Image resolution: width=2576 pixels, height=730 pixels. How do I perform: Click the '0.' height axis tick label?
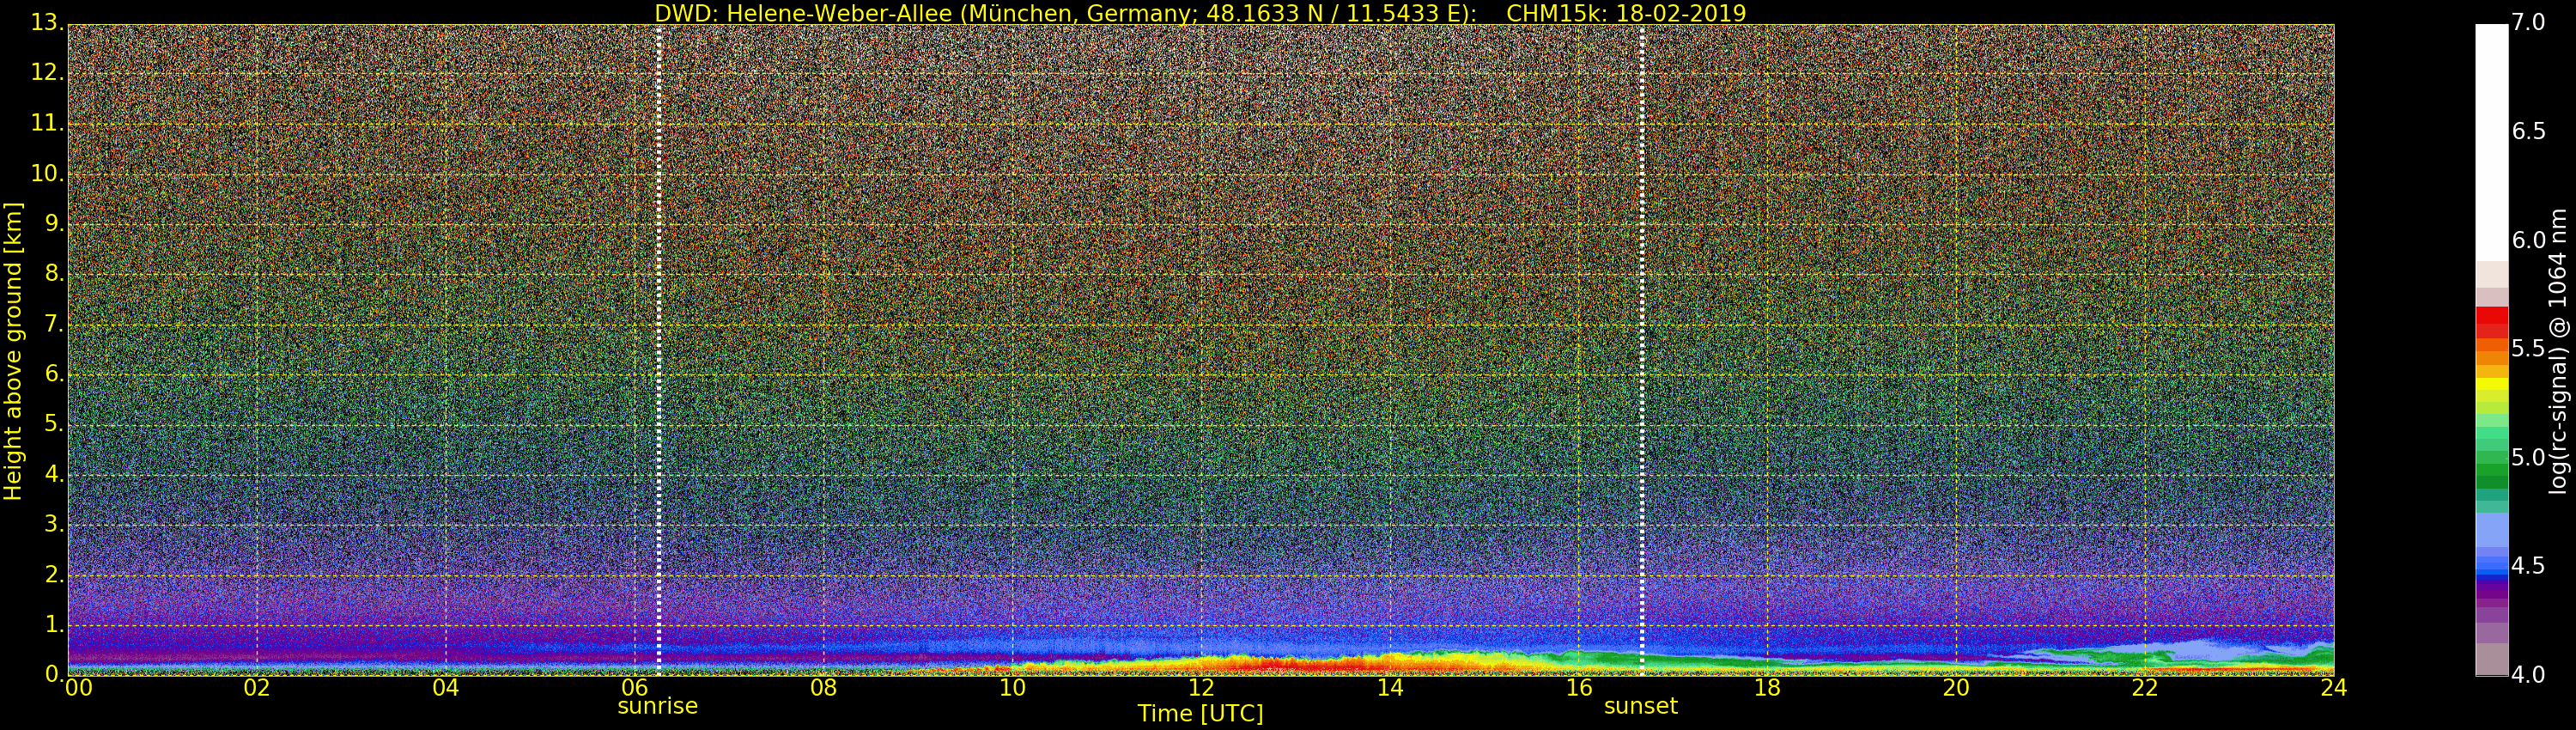click(x=53, y=674)
